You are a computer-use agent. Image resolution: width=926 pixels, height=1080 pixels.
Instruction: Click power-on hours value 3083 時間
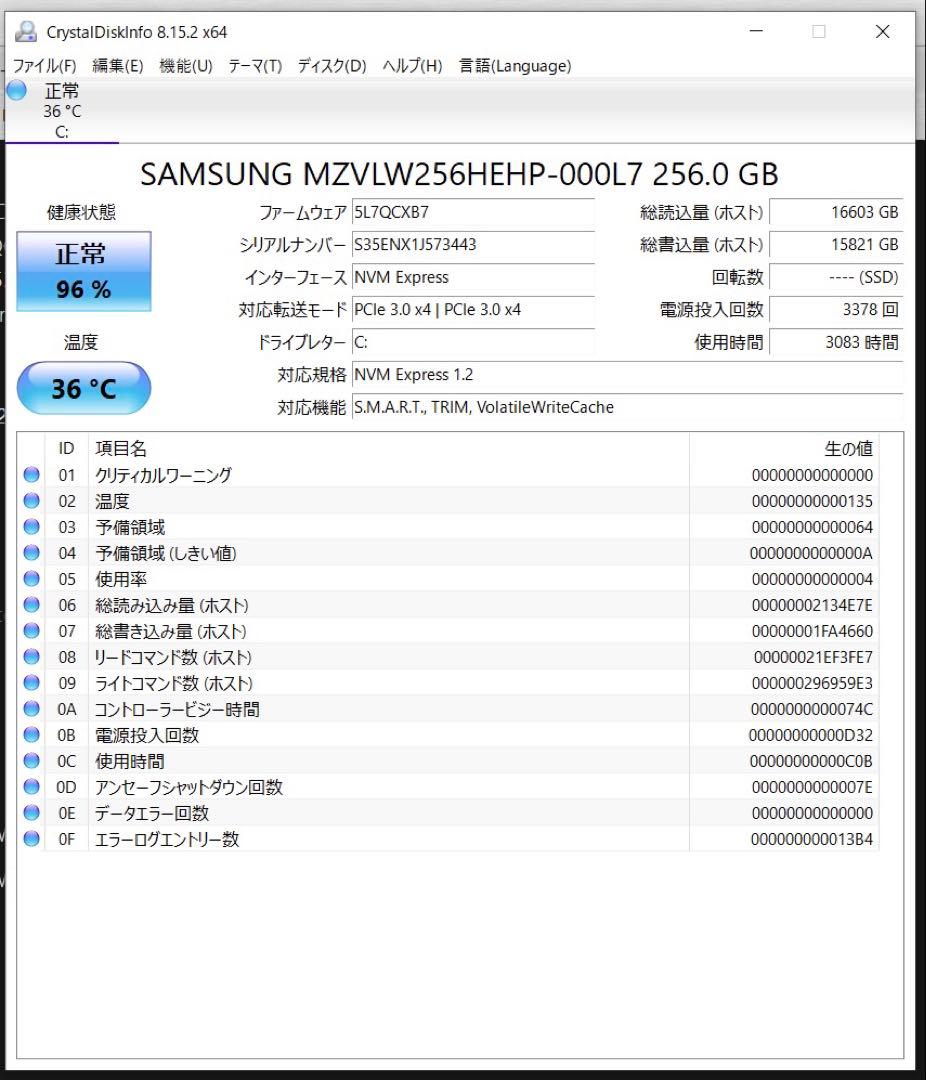(x=836, y=342)
